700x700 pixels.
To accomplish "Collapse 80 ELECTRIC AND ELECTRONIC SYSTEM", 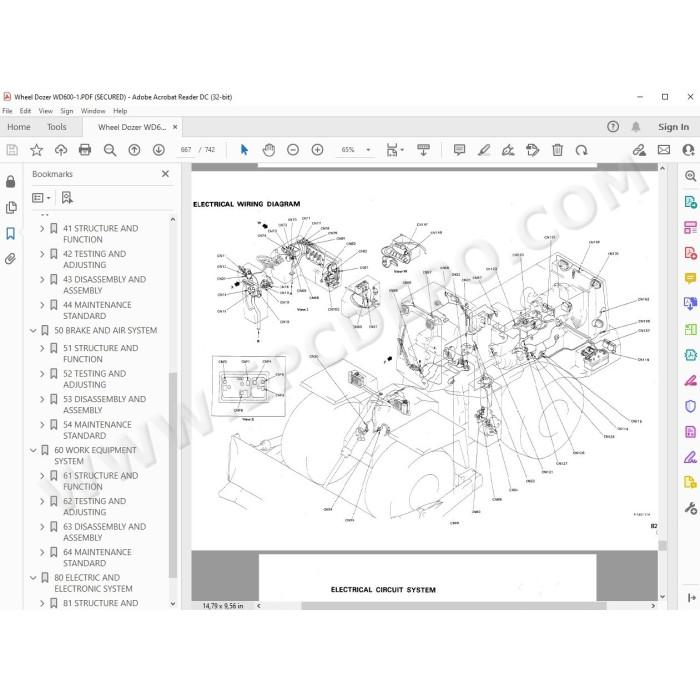I will point(33,578).
